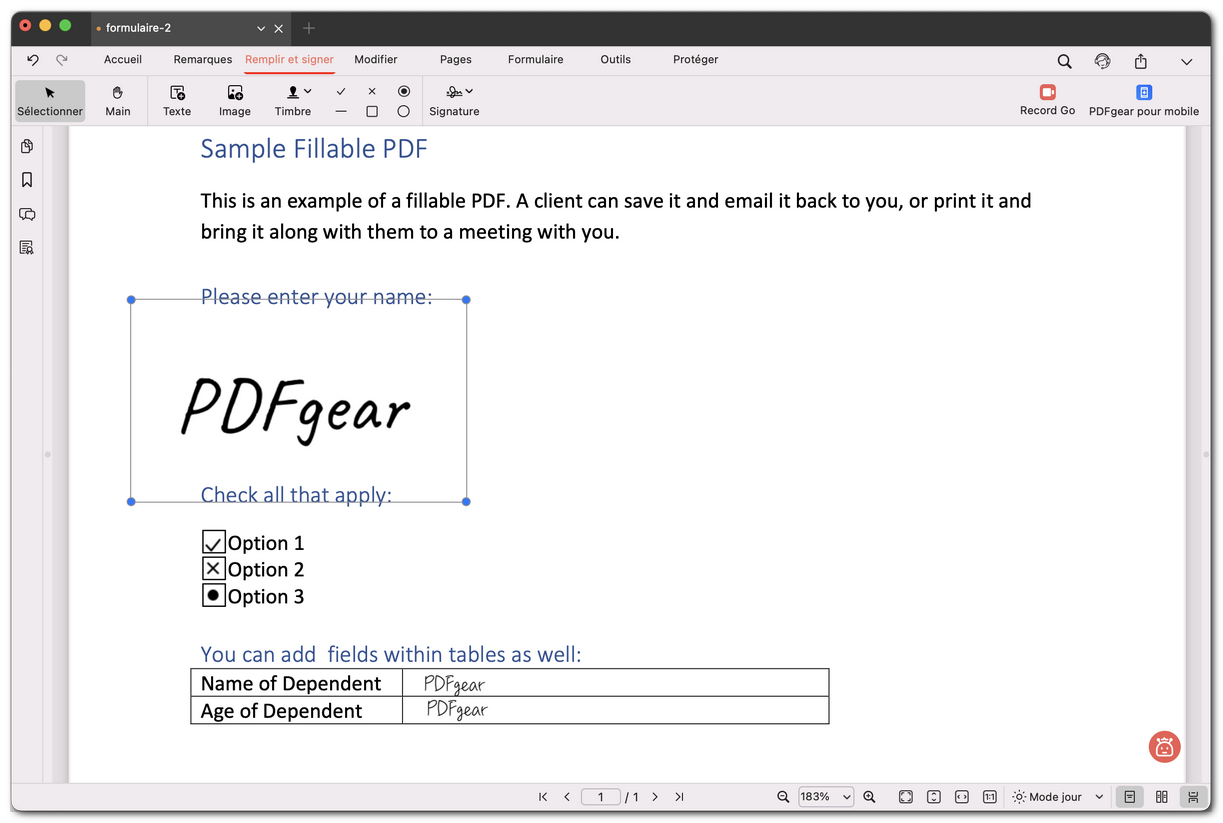Show the comments panel in the sidebar
Screen dimensions: 1223x823
[27, 214]
